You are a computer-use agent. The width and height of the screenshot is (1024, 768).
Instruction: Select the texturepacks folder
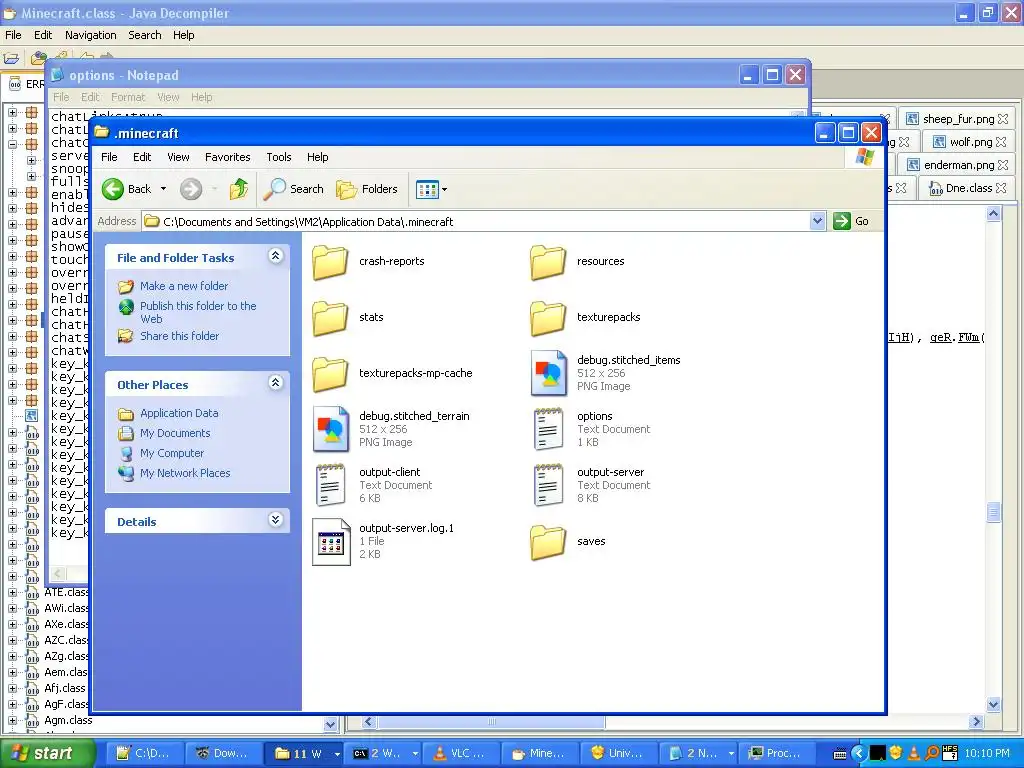point(586,318)
